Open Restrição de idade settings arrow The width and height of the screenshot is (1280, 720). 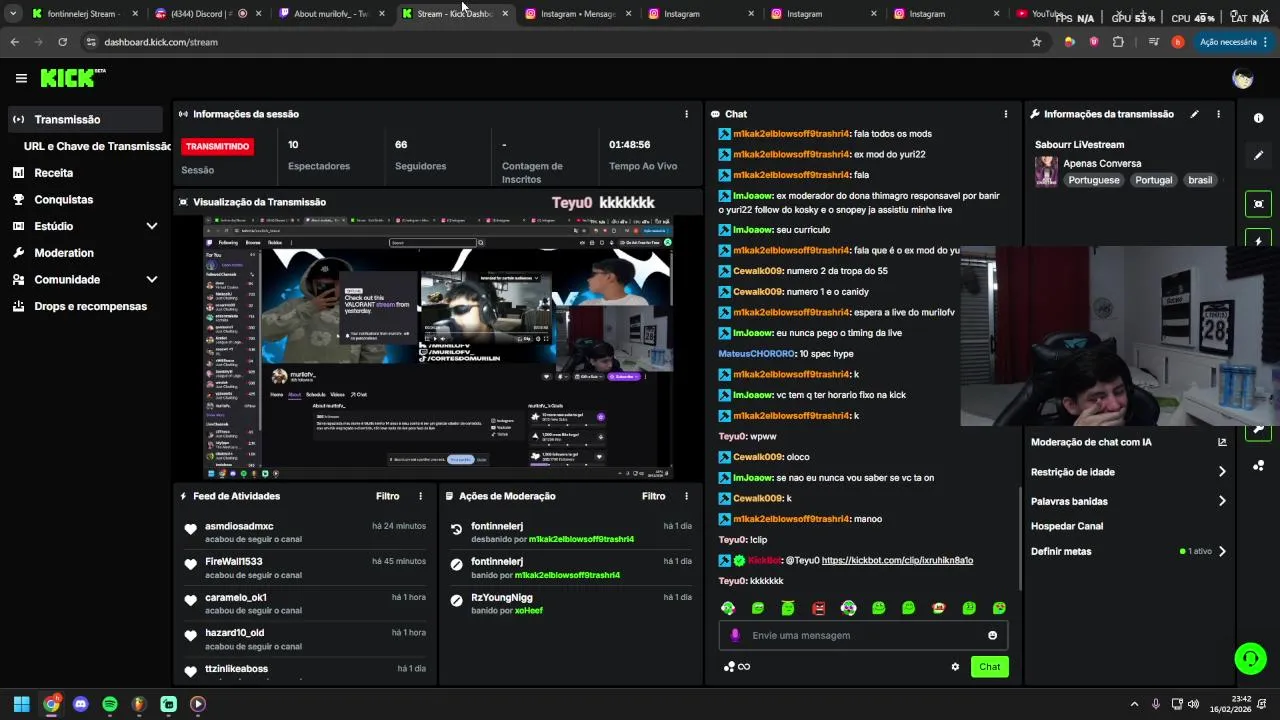[1222, 472]
